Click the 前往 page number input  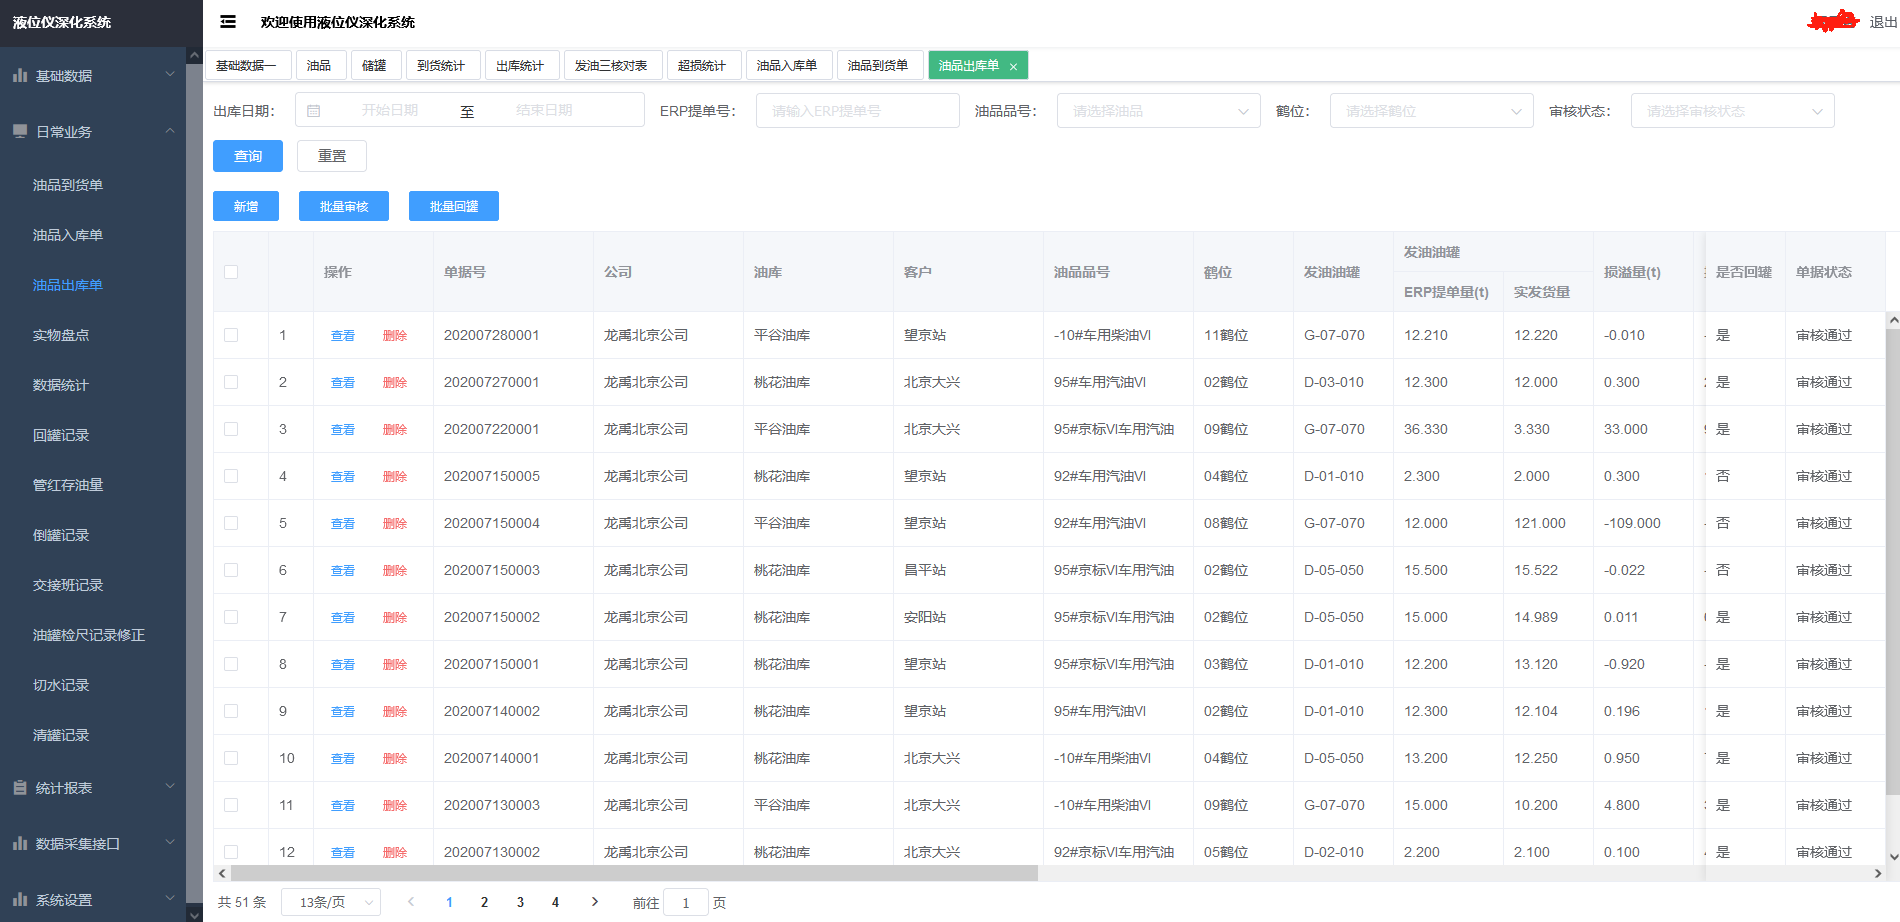(x=686, y=902)
